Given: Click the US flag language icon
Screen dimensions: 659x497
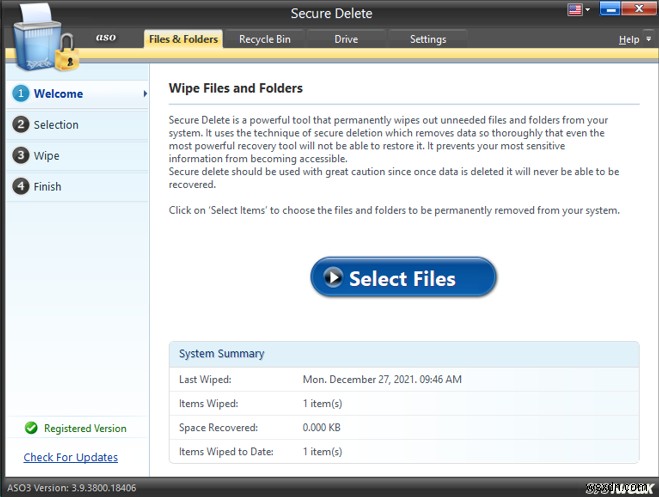Looking at the screenshot, I should tap(575, 9).
